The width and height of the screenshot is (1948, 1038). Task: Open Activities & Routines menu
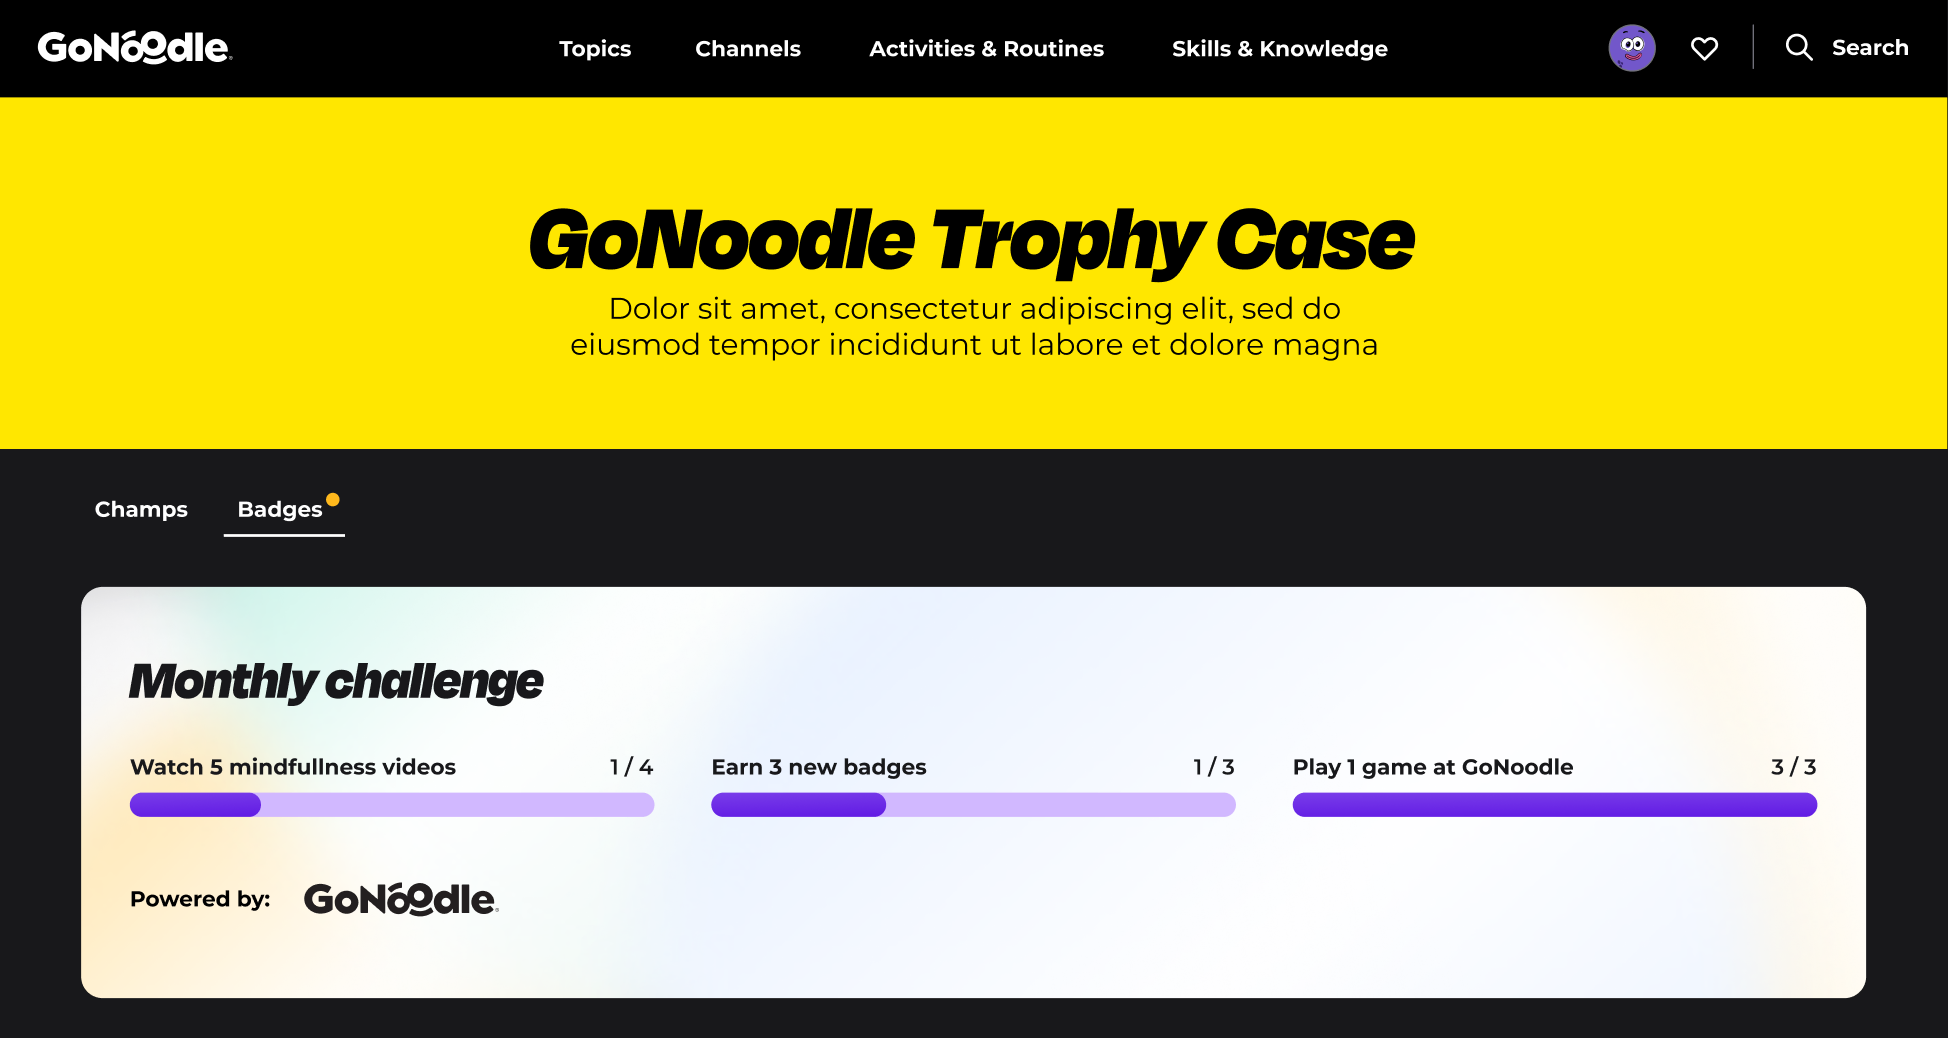click(986, 49)
